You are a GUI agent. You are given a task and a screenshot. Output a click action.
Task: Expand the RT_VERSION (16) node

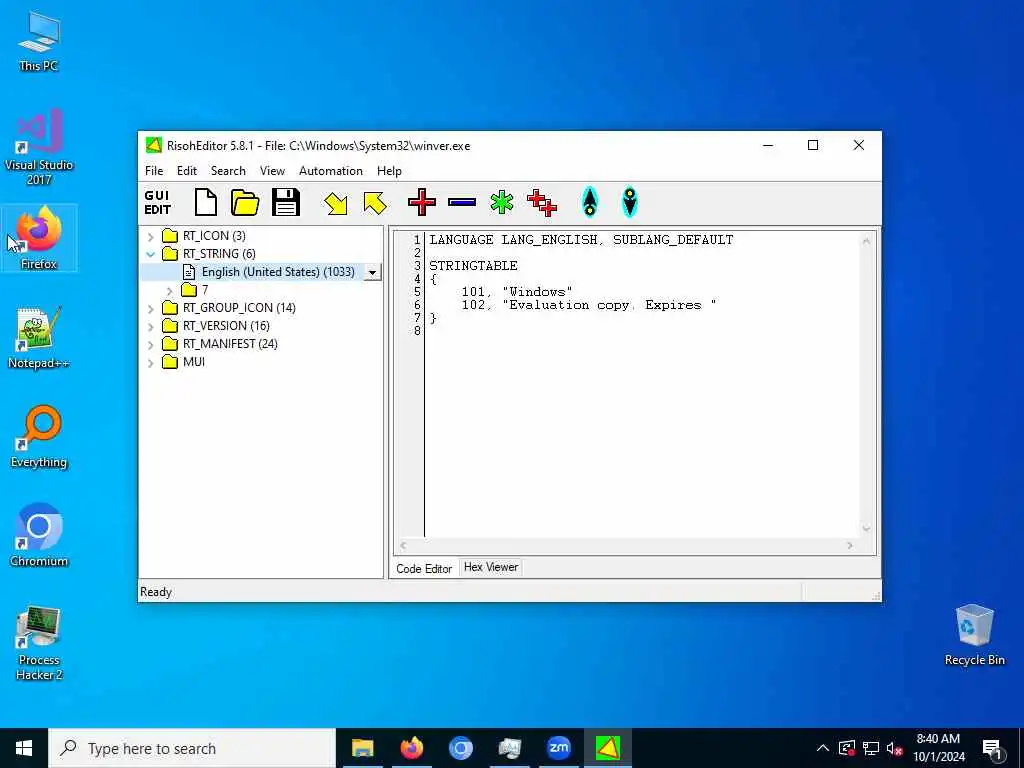pos(151,327)
